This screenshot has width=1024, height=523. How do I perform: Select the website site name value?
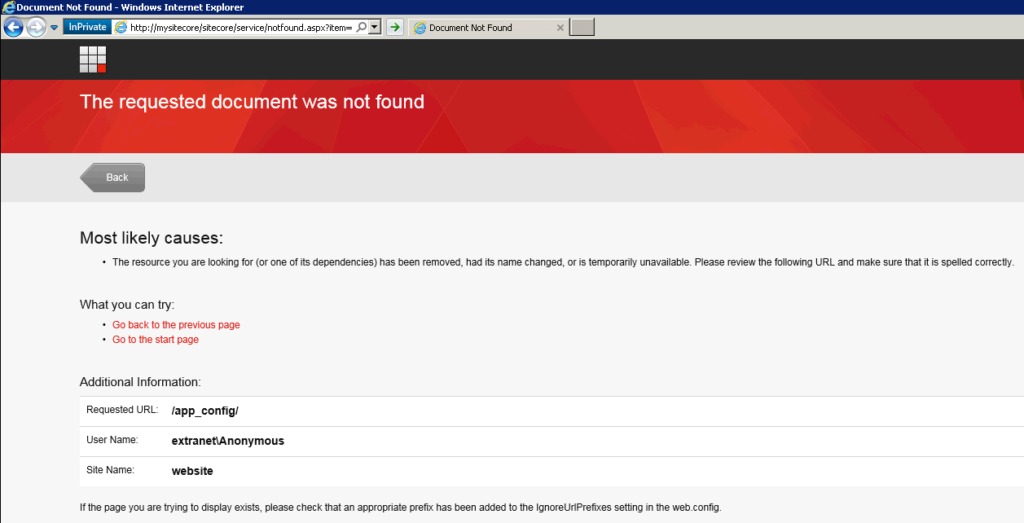tap(192, 471)
